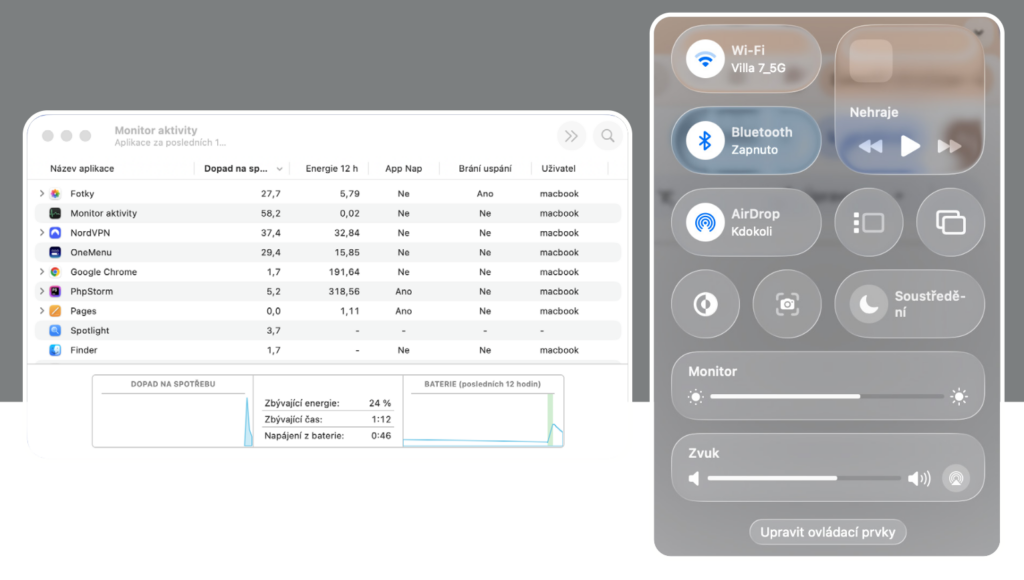Click the Upravit ovládací prvky button
This screenshot has width=1024, height=580.
tap(827, 532)
